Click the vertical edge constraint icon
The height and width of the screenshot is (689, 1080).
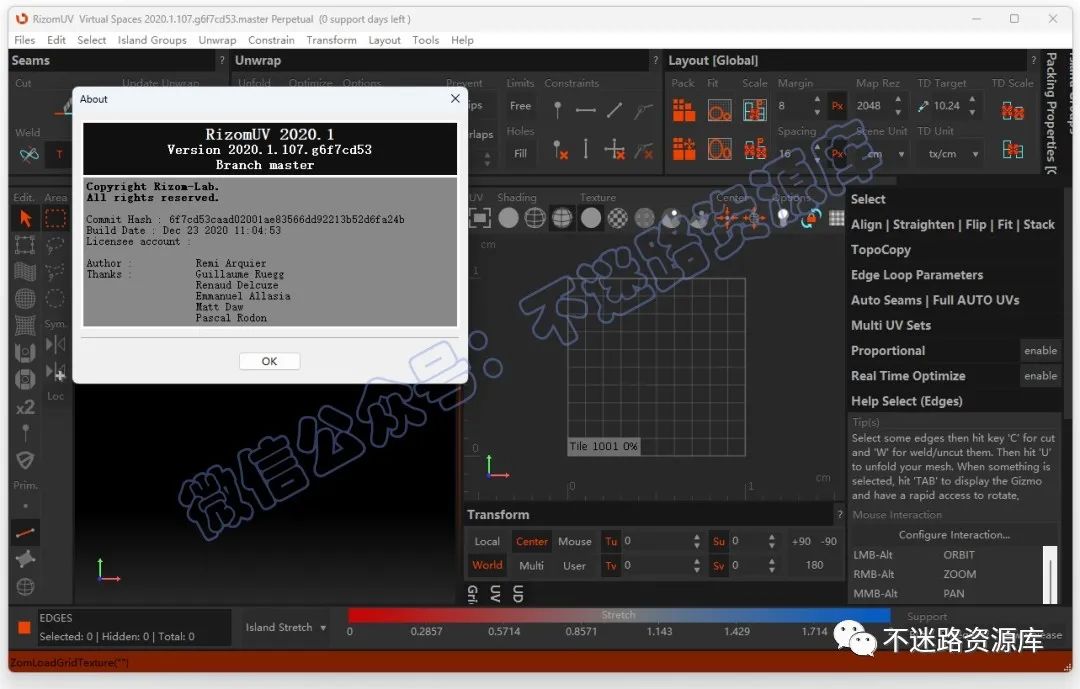[586, 149]
